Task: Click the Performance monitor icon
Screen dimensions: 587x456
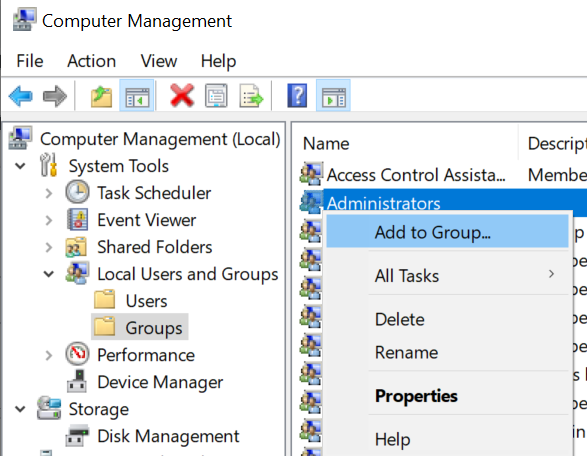Action: pos(77,354)
